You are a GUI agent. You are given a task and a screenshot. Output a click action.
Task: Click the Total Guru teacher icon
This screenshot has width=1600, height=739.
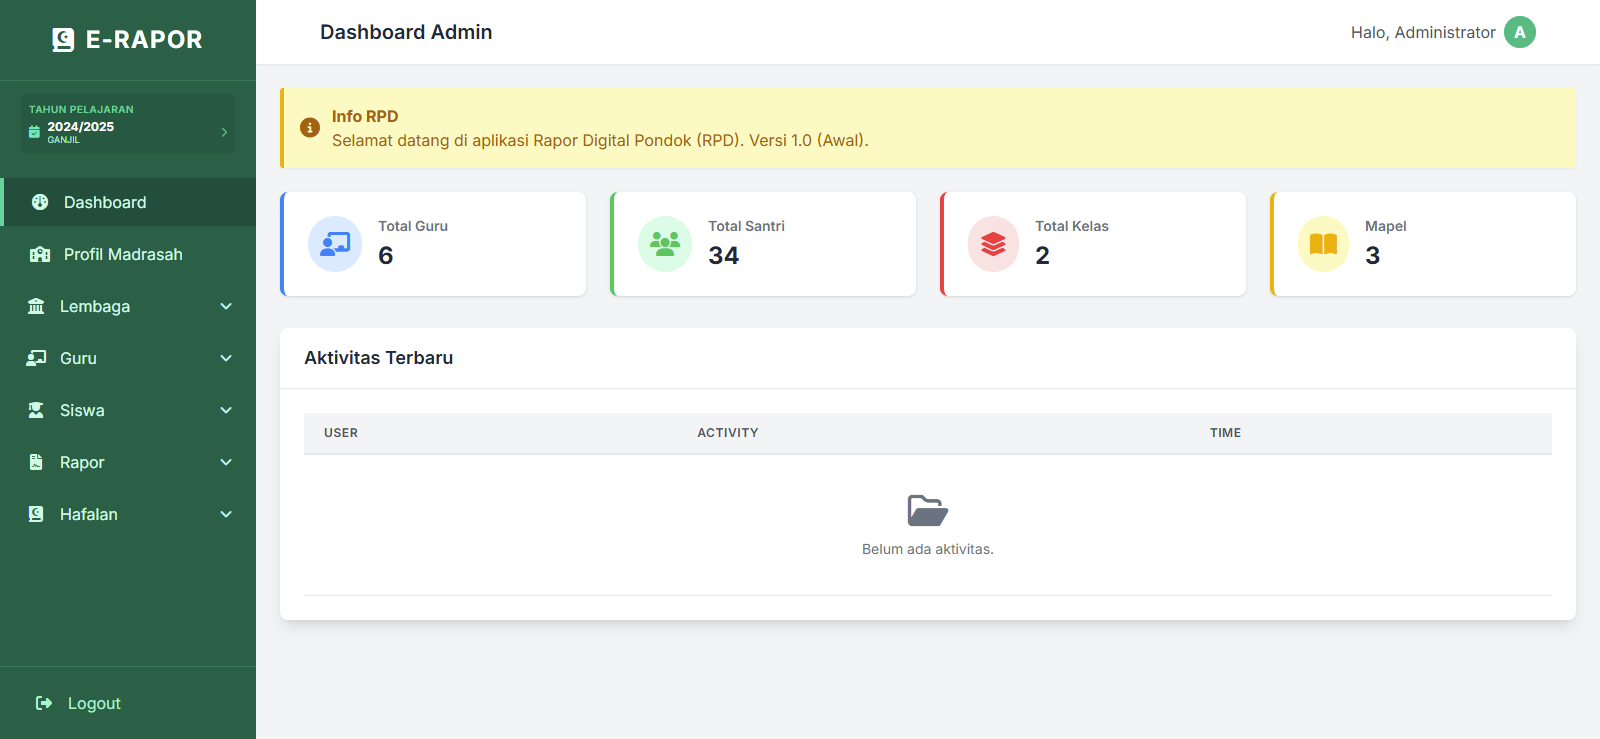pyautogui.click(x=335, y=244)
